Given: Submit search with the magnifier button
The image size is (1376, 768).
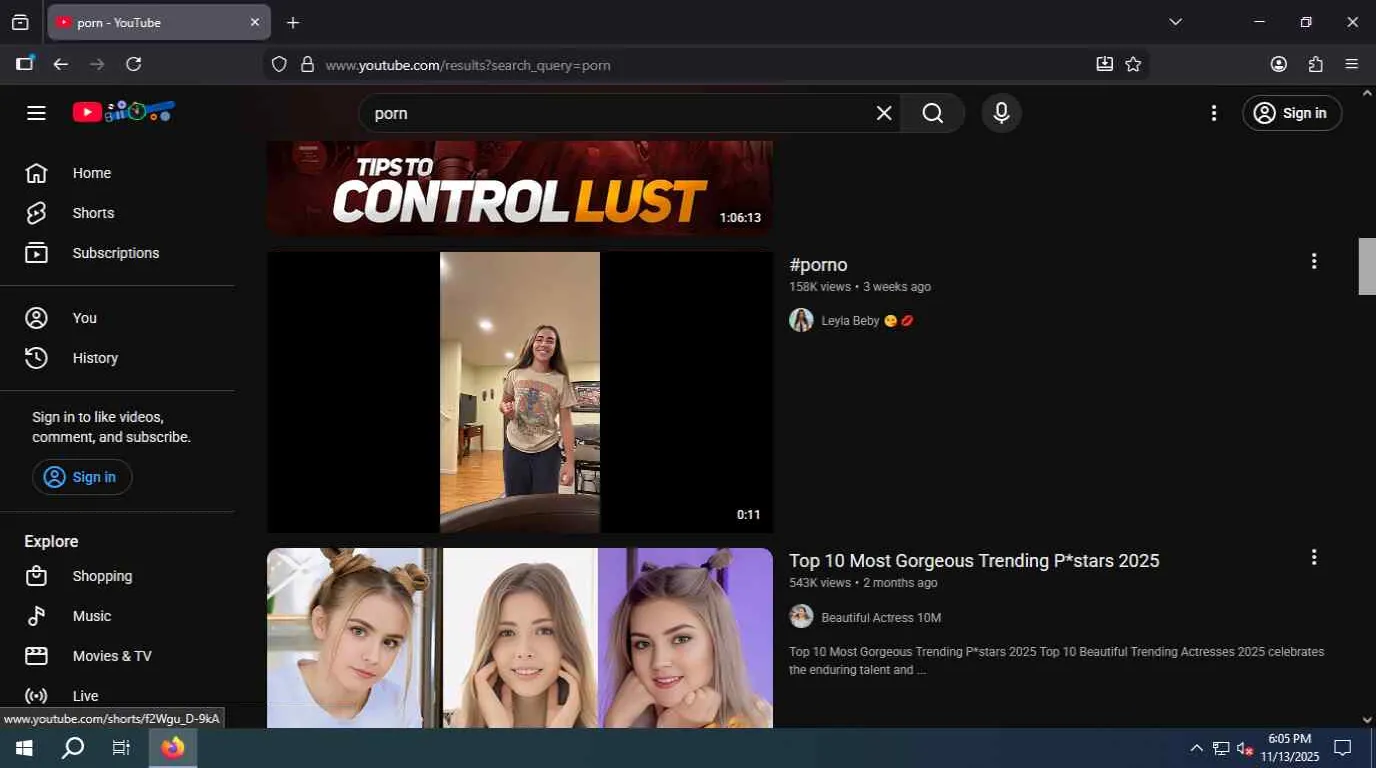Looking at the screenshot, I should tap(933, 113).
